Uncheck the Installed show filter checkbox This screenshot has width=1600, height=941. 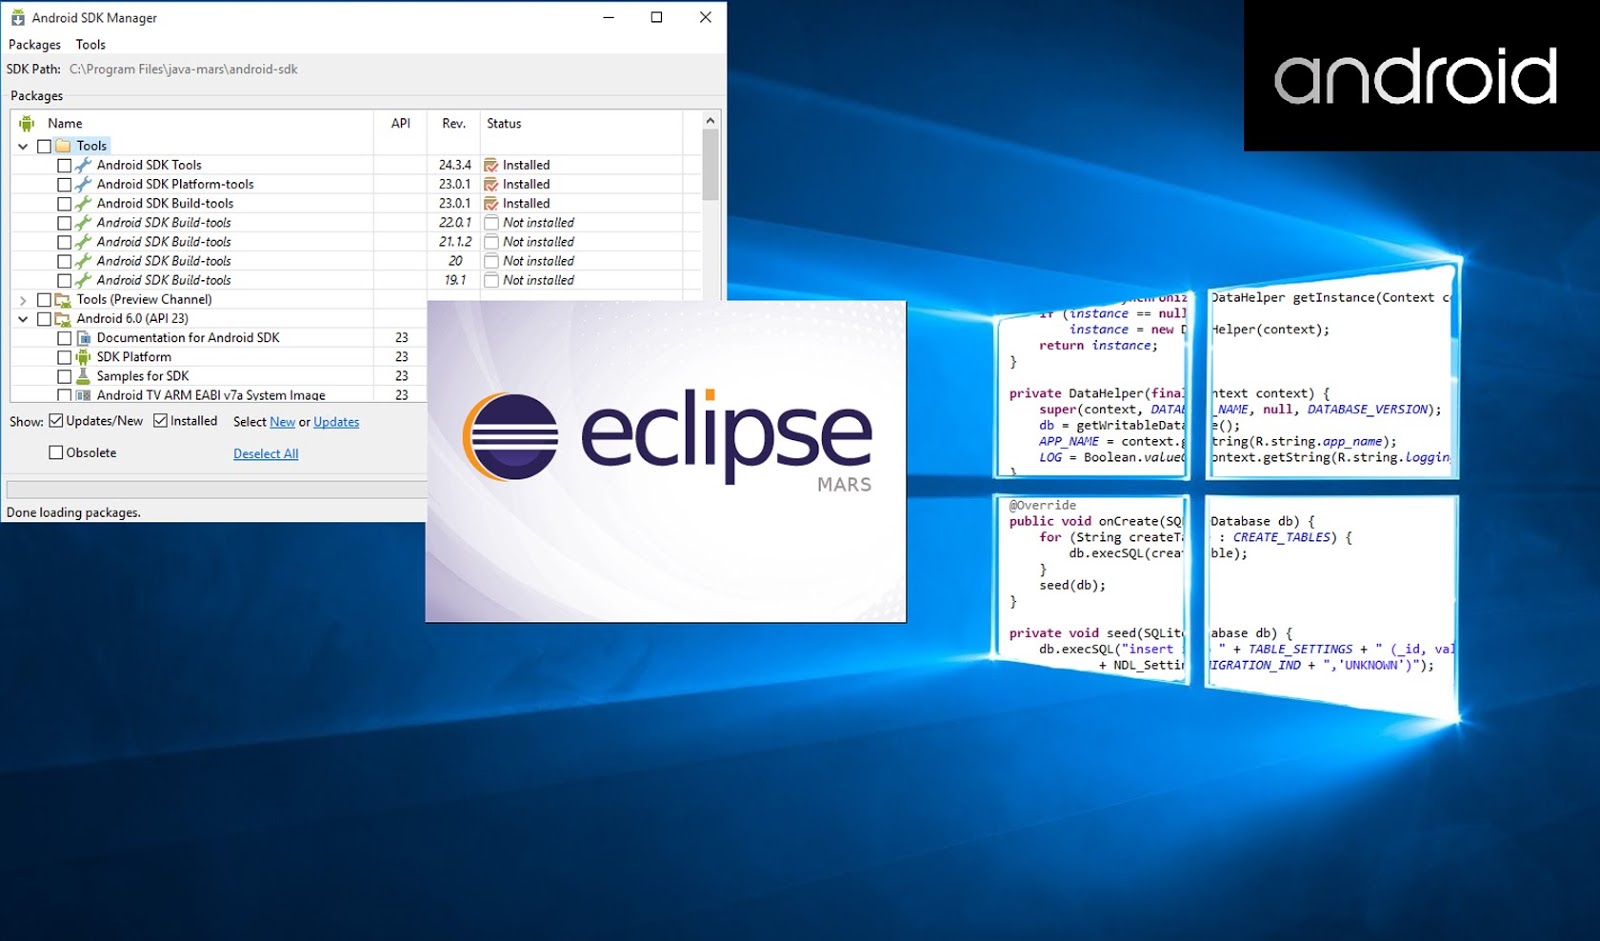(160, 421)
